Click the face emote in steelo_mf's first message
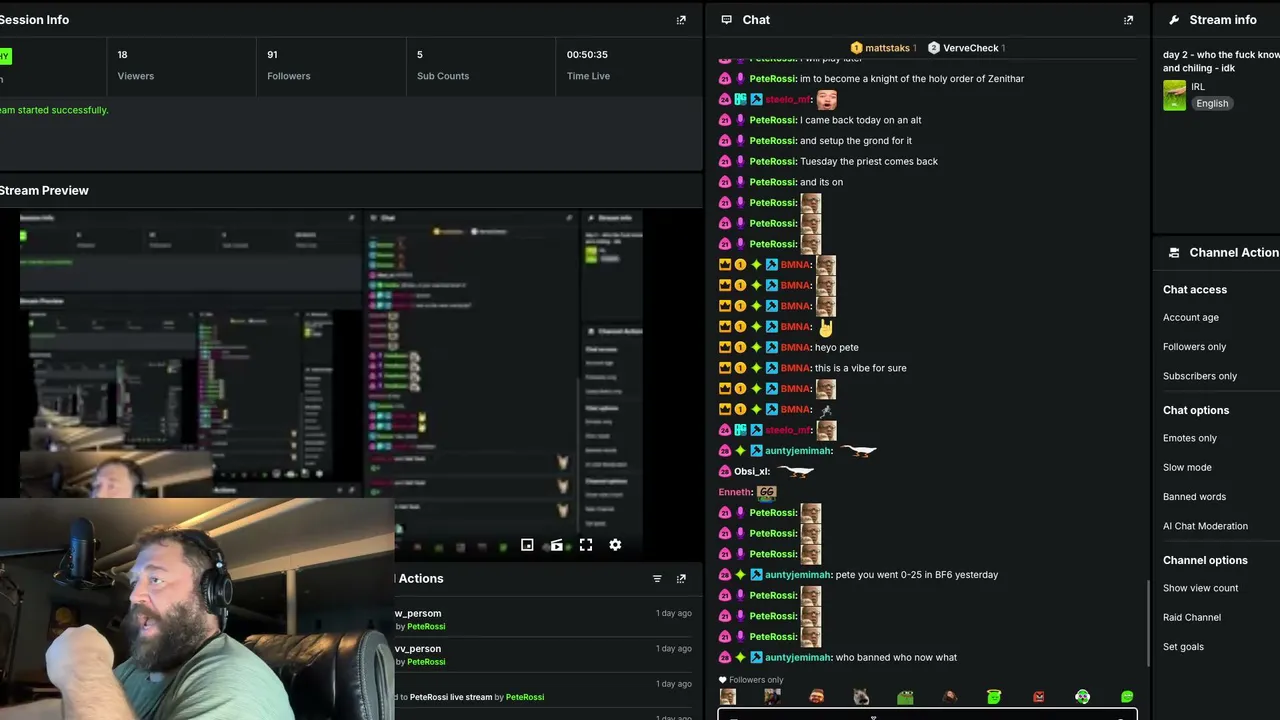 tap(826, 99)
